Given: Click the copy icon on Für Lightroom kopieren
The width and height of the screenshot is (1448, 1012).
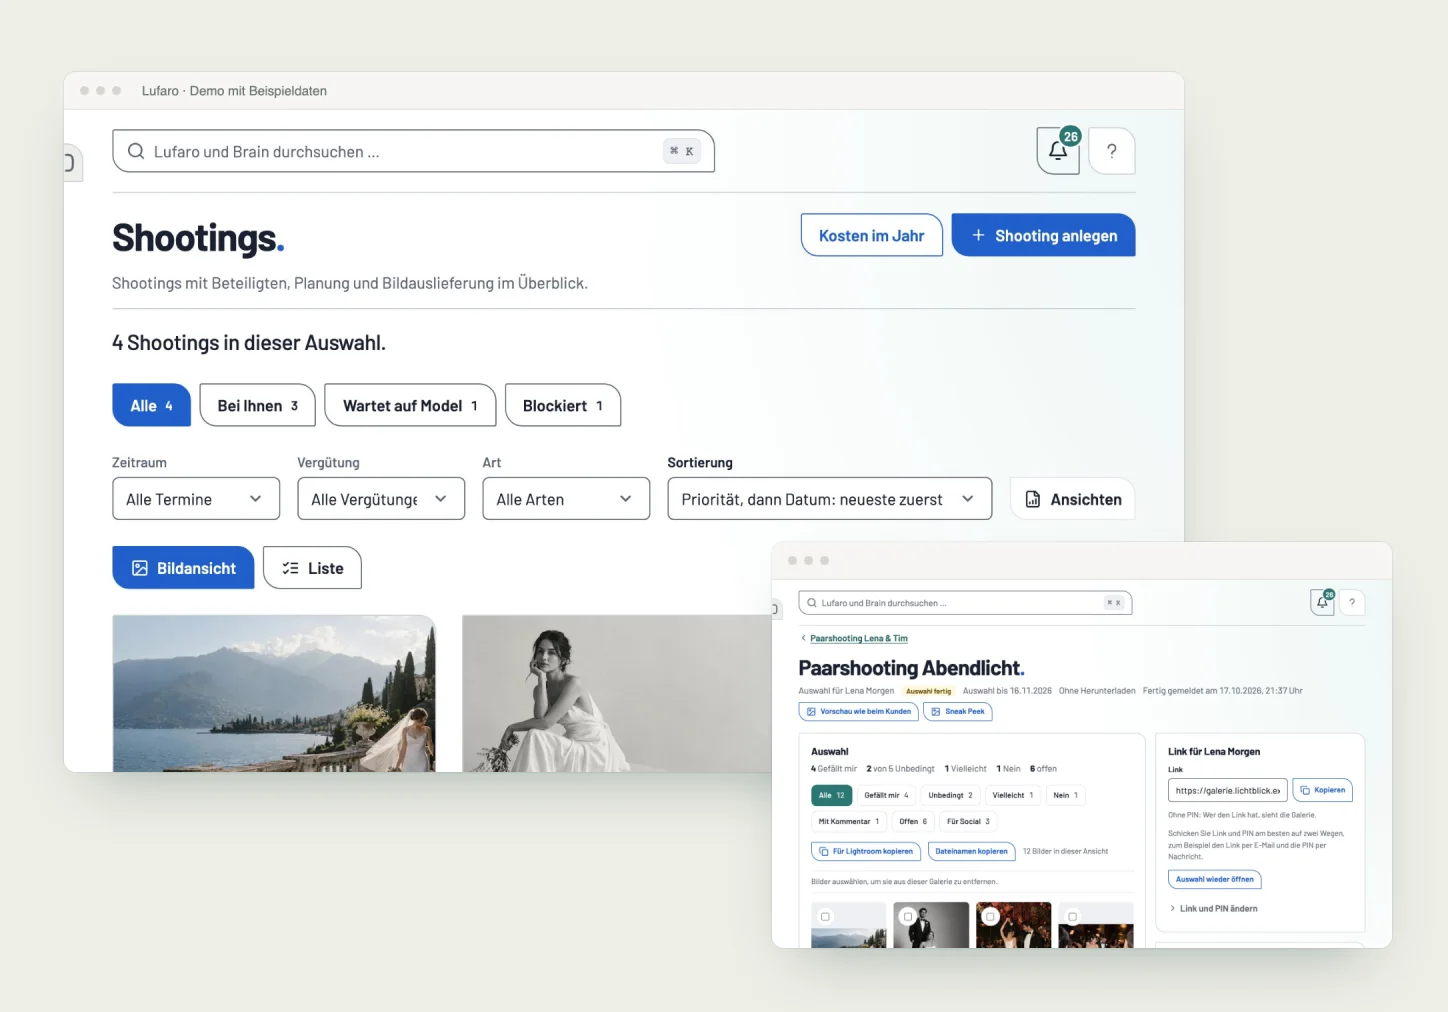Looking at the screenshot, I should (x=824, y=852).
